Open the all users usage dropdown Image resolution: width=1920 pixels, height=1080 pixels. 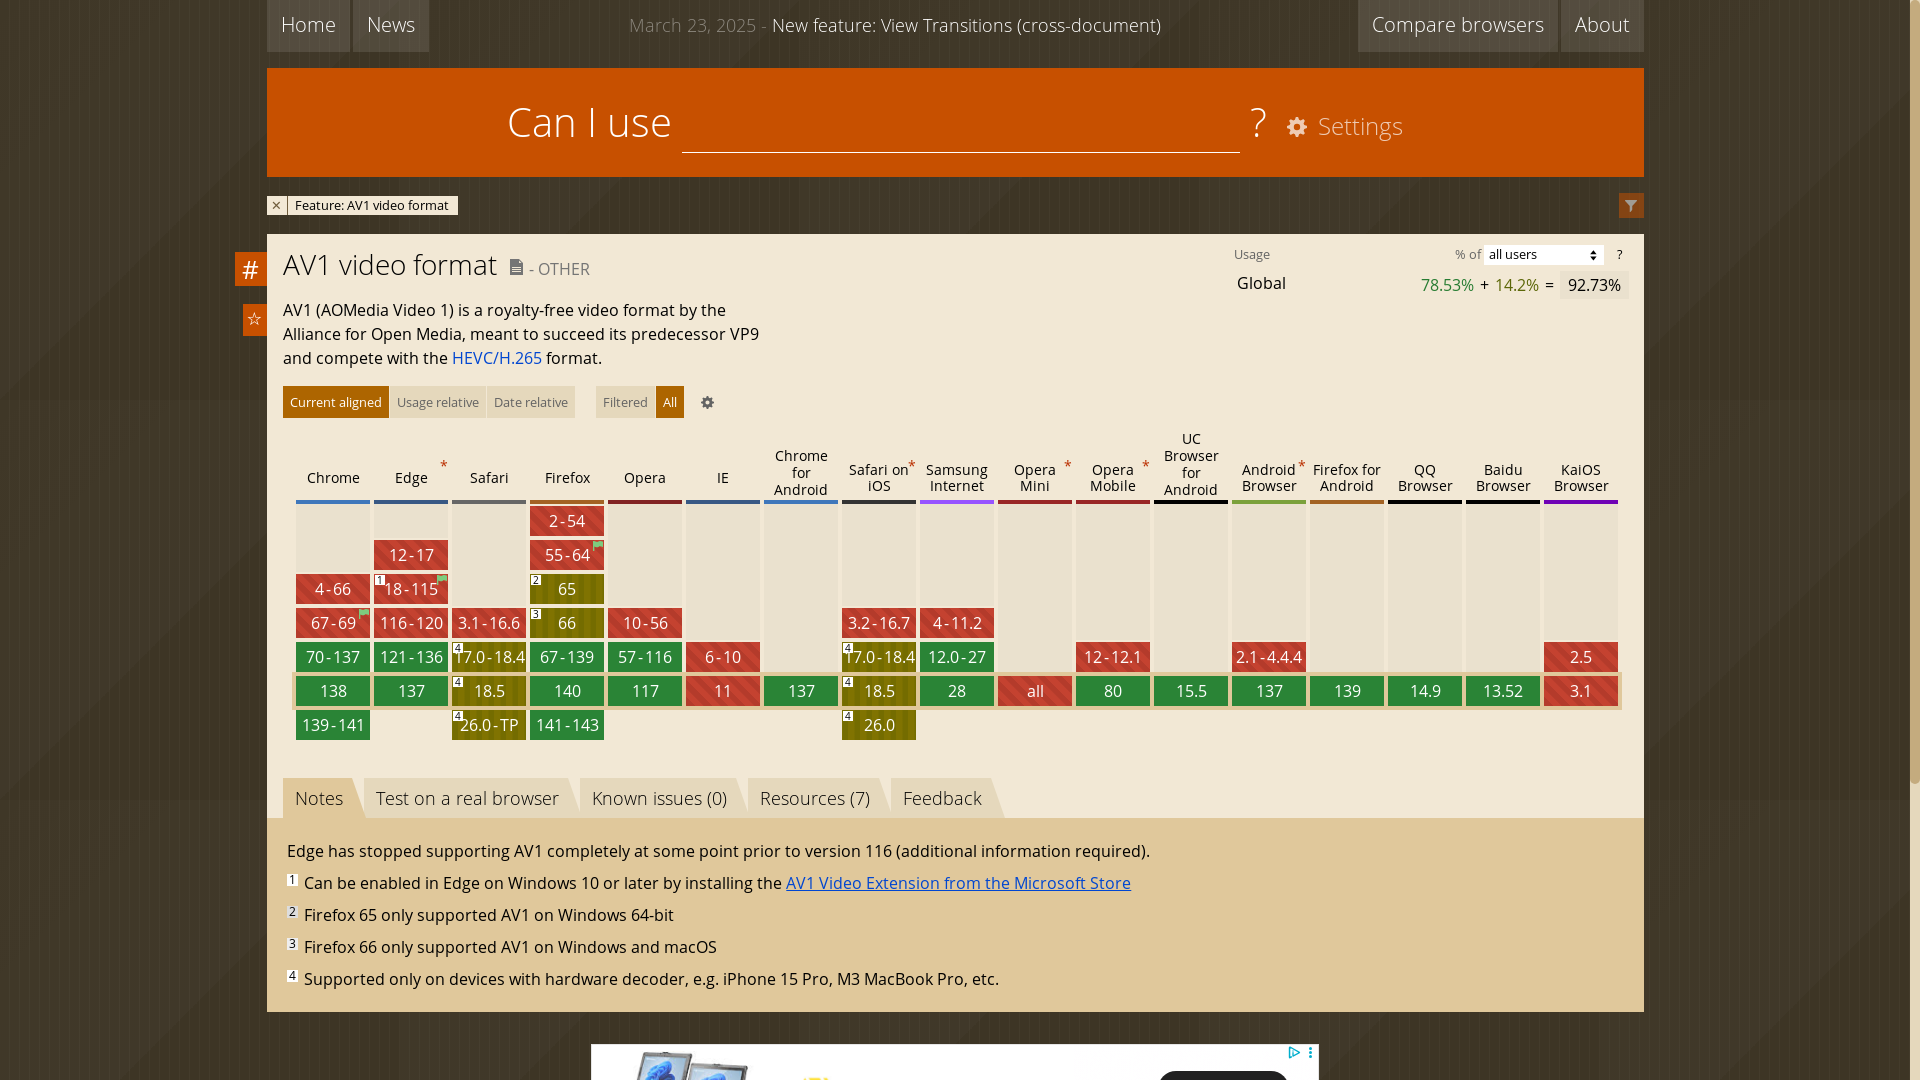(1544, 255)
